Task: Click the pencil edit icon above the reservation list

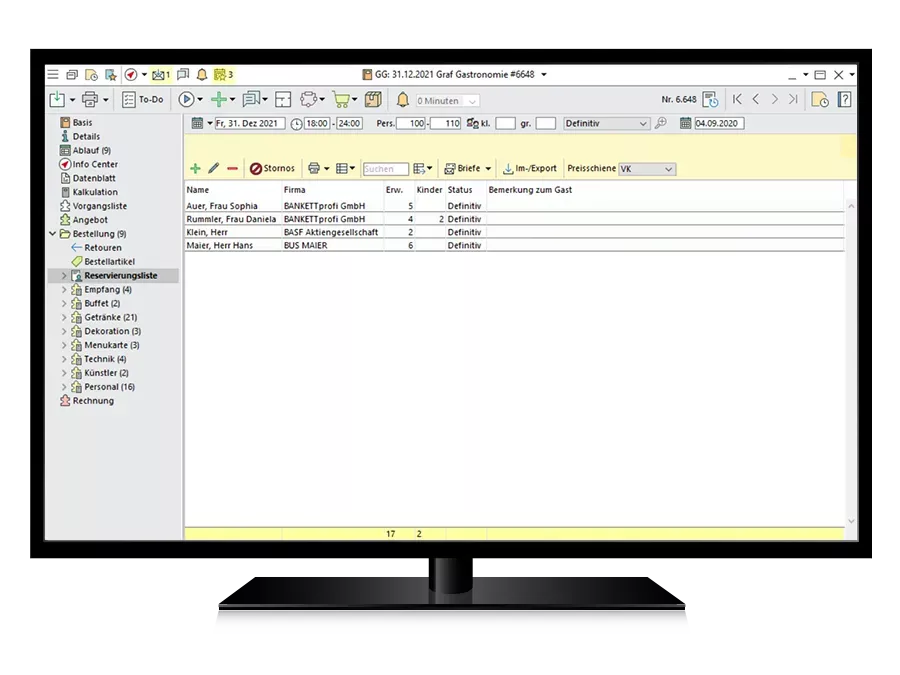Action: pos(213,169)
